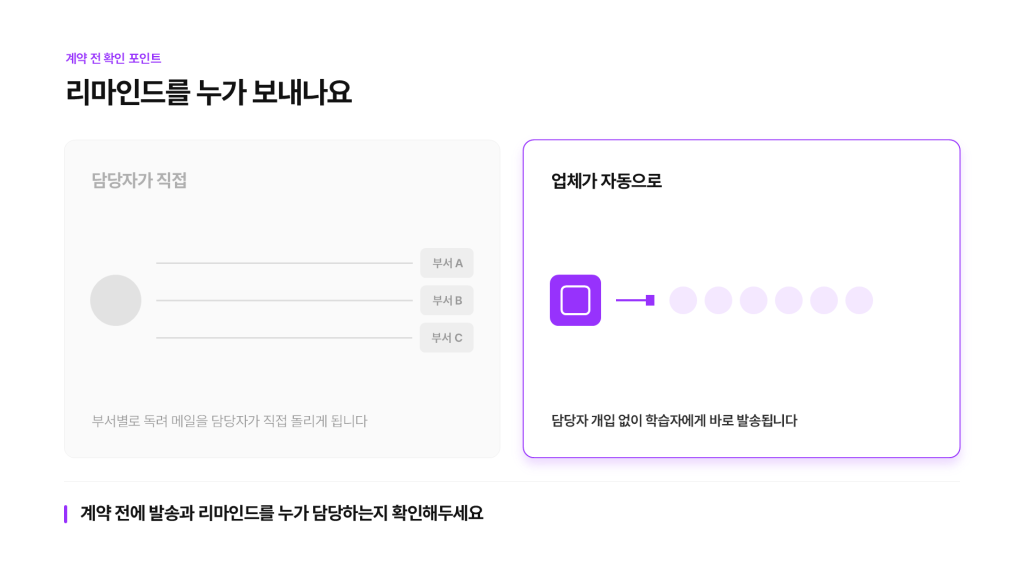Click the fourth light purple recipient dot
This screenshot has height=576, width=1024.
[x=789, y=300]
